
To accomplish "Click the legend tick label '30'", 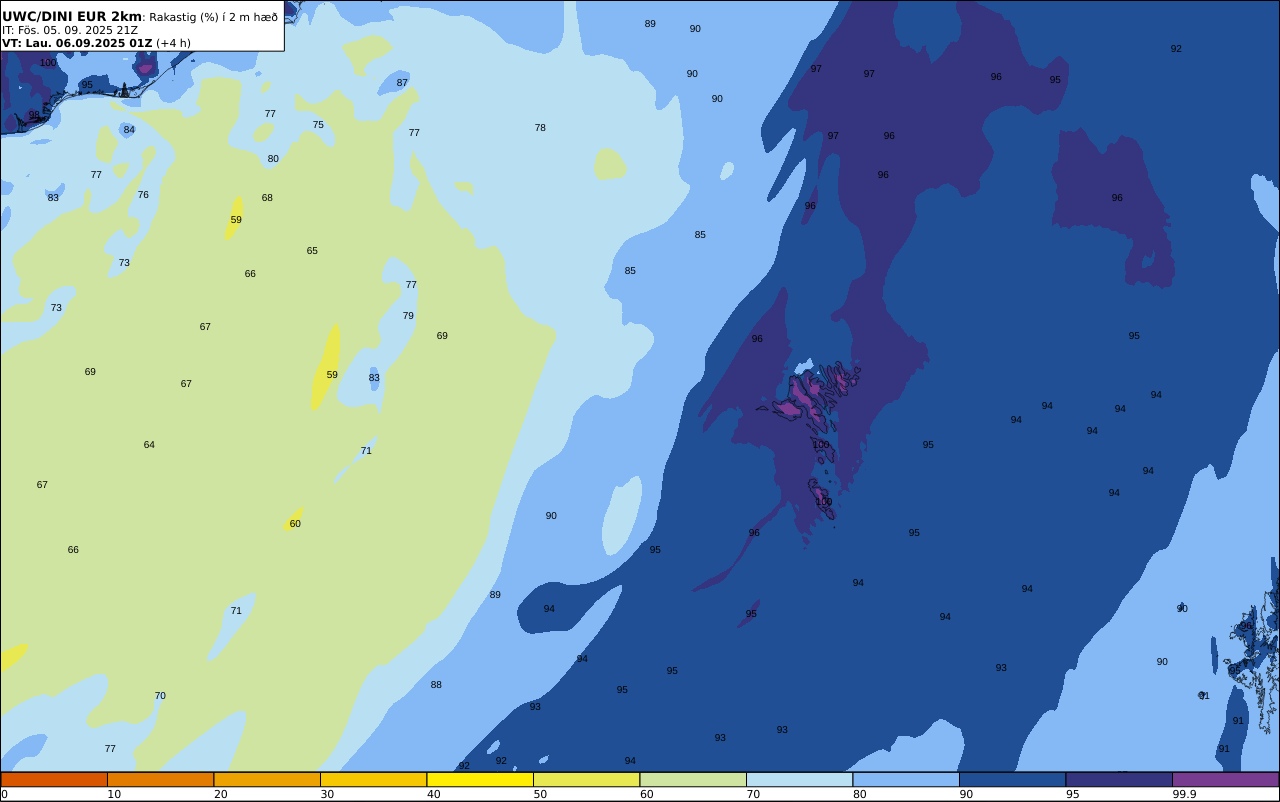I will pos(327,794).
